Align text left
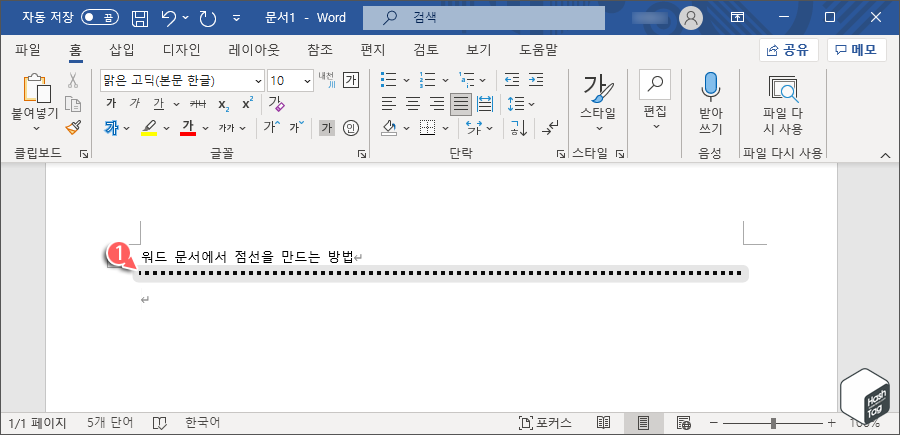 click(389, 104)
